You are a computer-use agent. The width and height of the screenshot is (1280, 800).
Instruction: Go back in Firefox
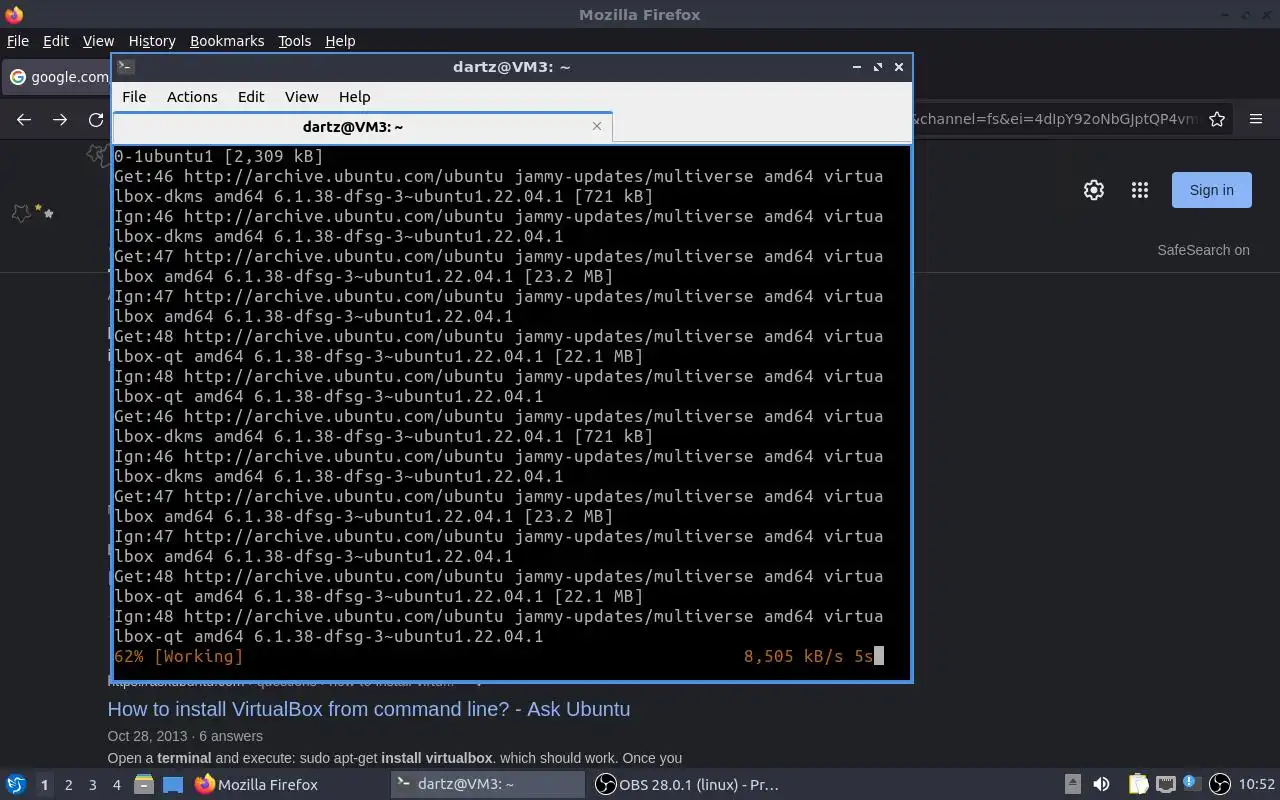(24, 120)
